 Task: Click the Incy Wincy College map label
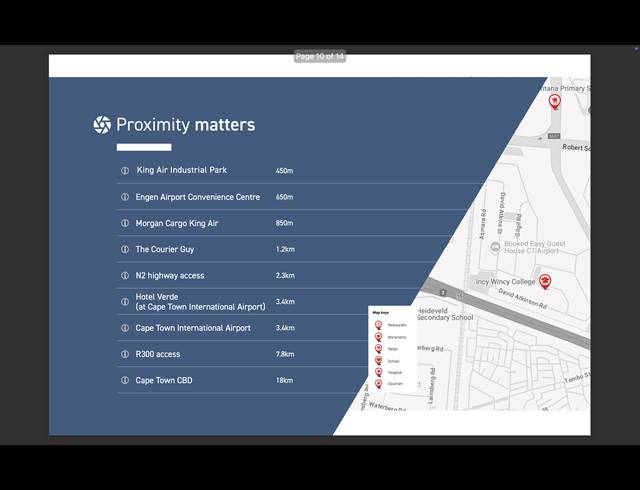(505, 282)
